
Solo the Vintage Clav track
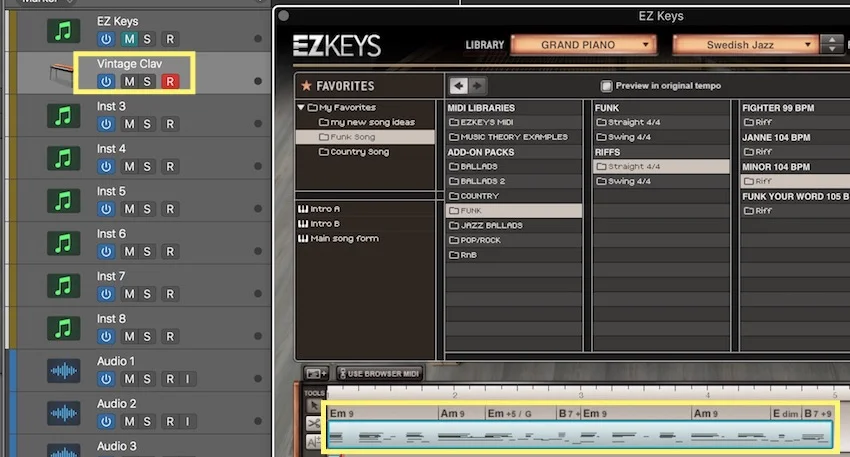click(147, 81)
